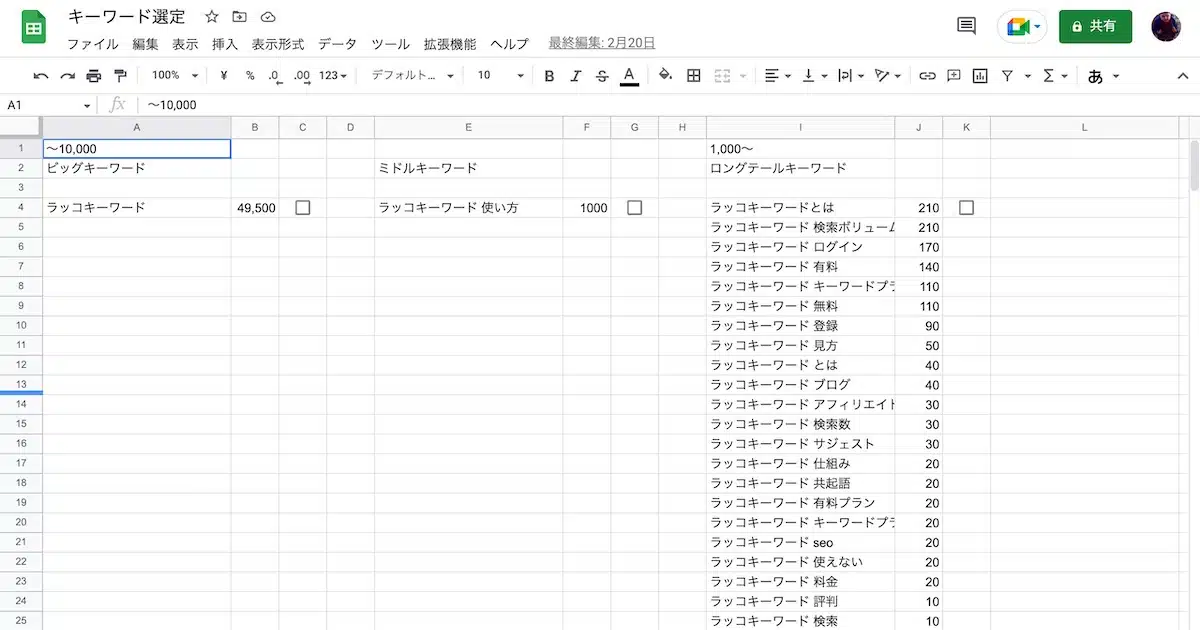The image size is (1200, 630).
Task: Tick the checkbox in row of ラッコキーワードとは
Action: [966, 208]
